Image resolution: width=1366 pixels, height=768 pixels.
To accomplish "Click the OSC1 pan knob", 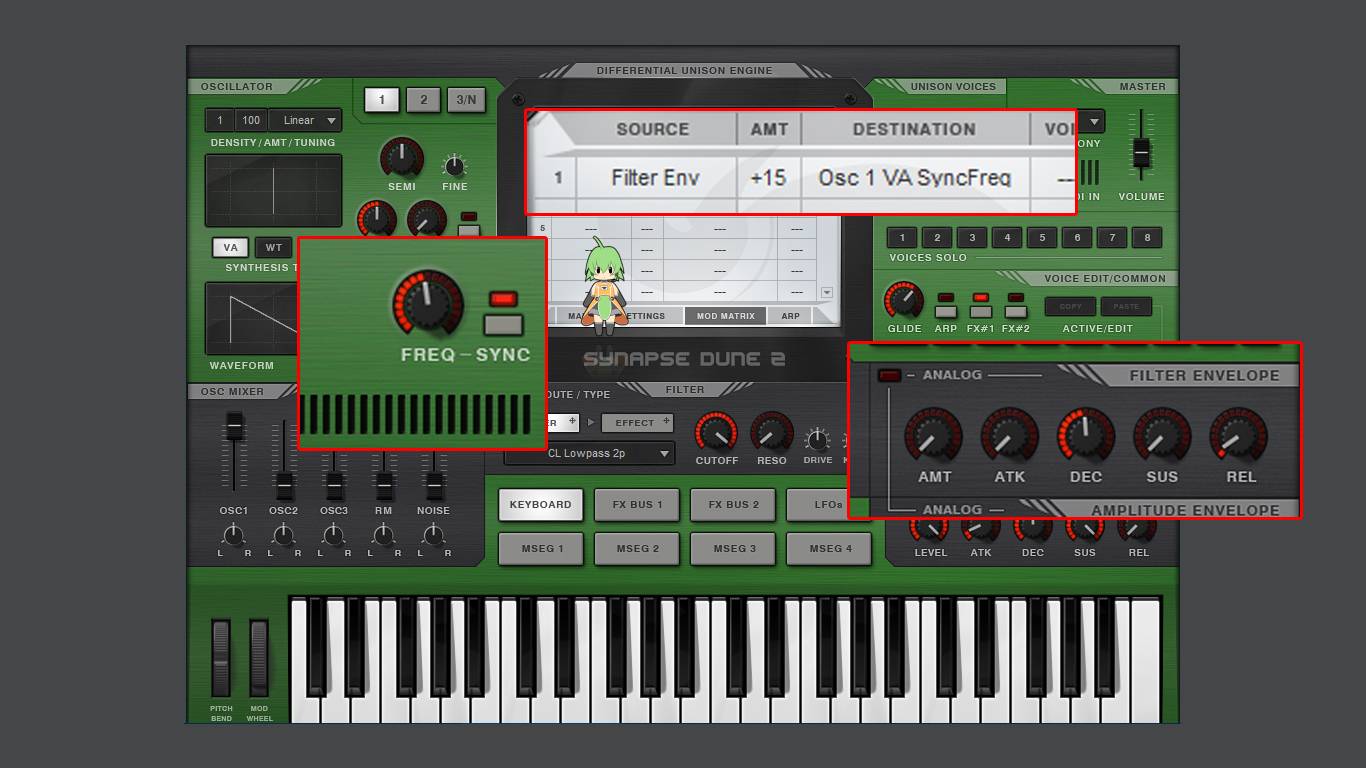I will click(x=234, y=536).
